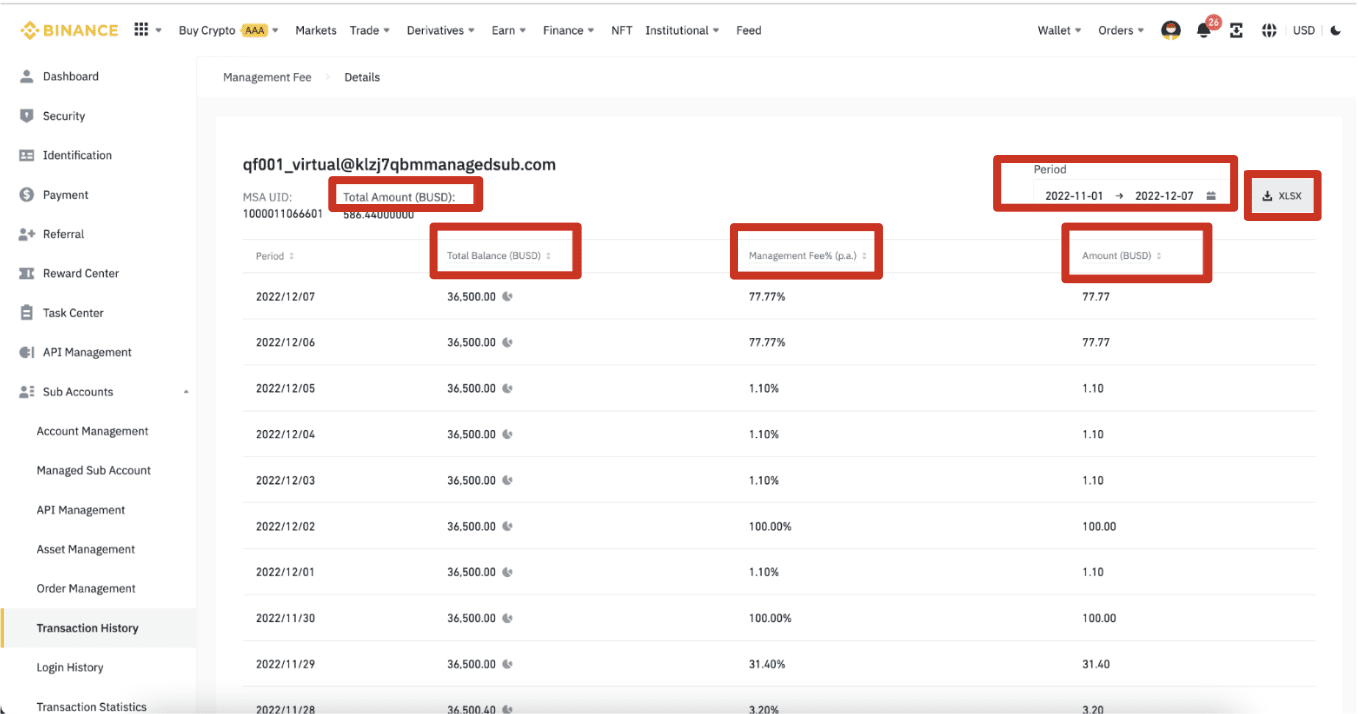View balance pie icon for 2022/12/04

point(508,434)
